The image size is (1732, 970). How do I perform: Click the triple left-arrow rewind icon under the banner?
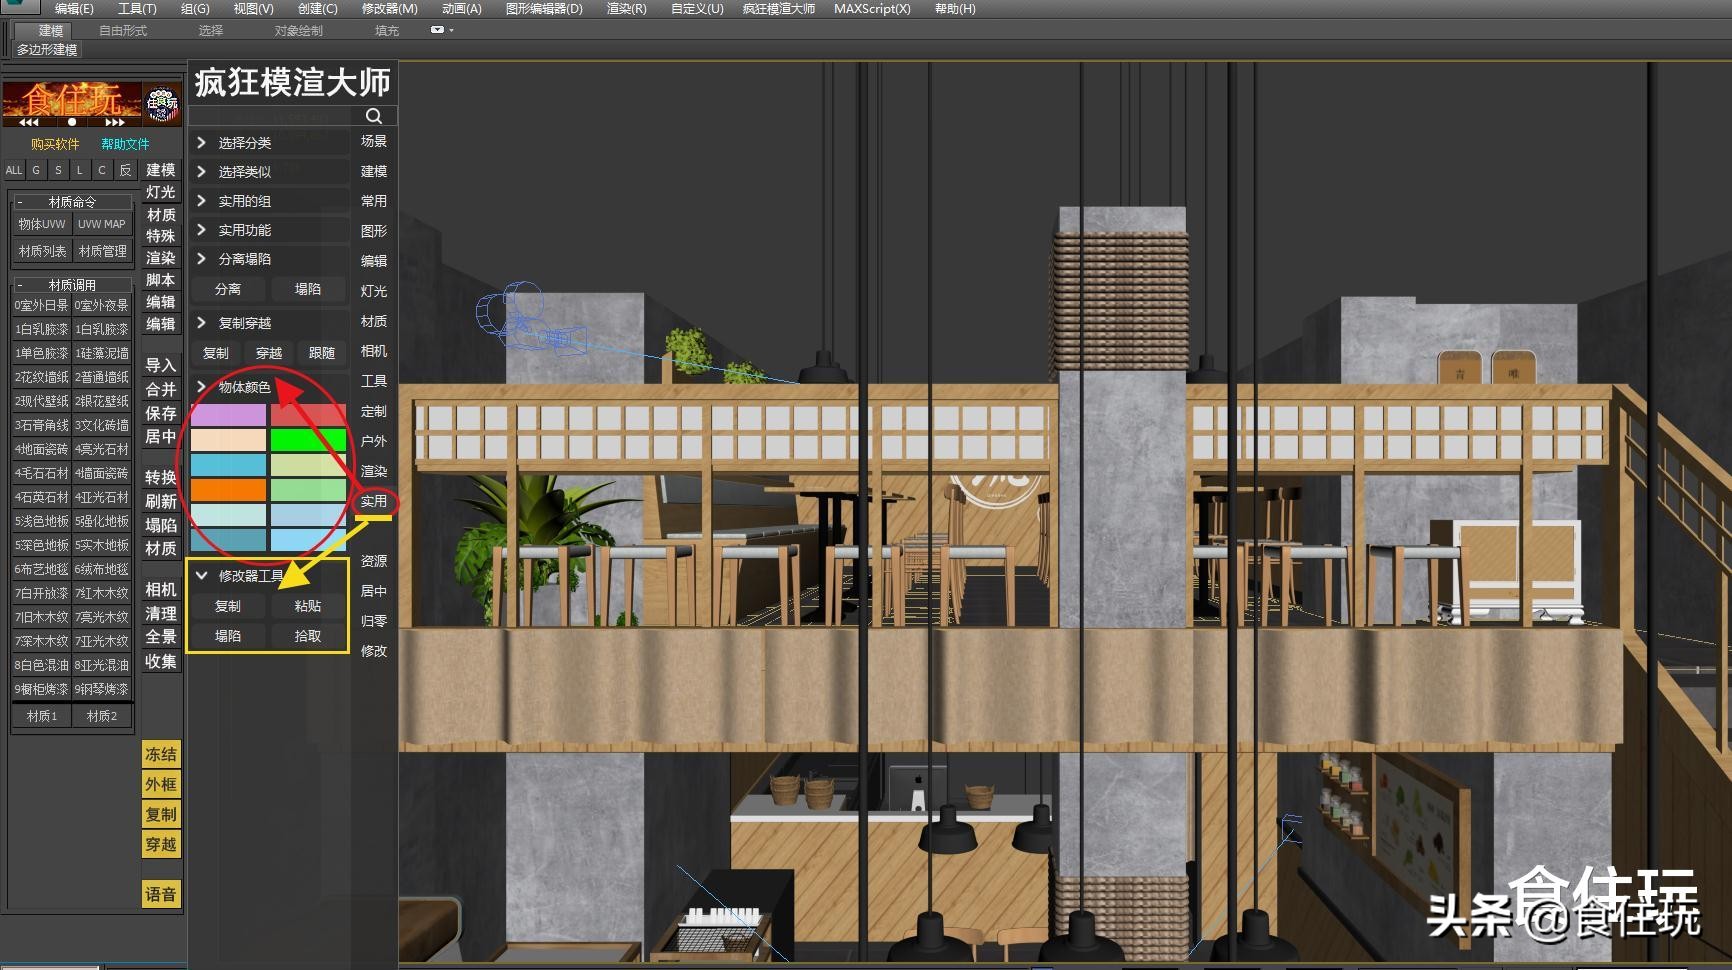30,122
